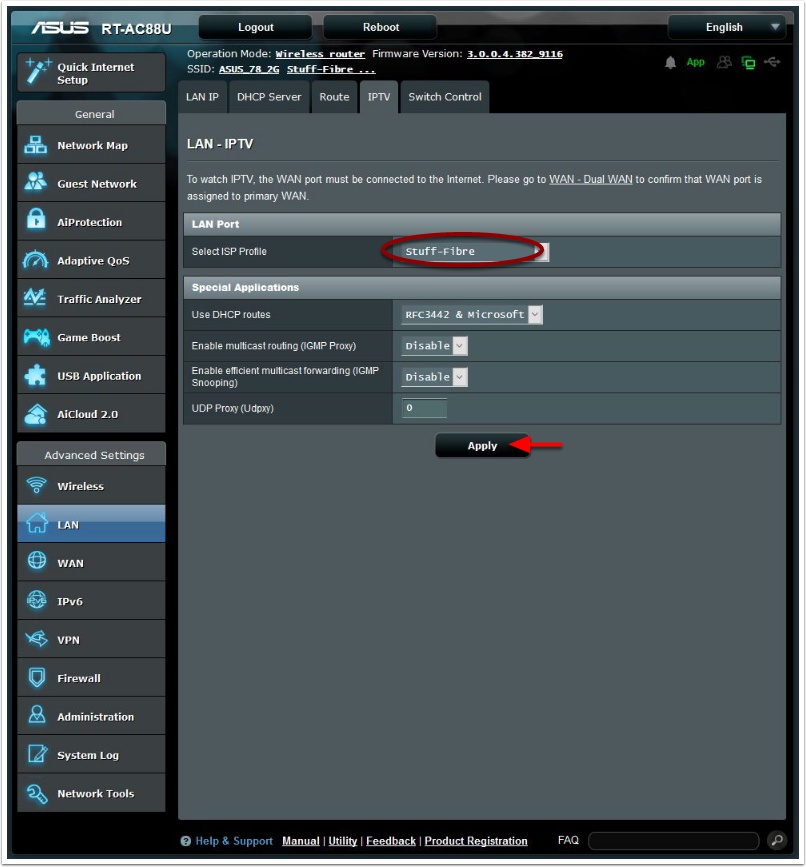Click the Apply button
The image size is (806, 867).
click(x=482, y=446)
